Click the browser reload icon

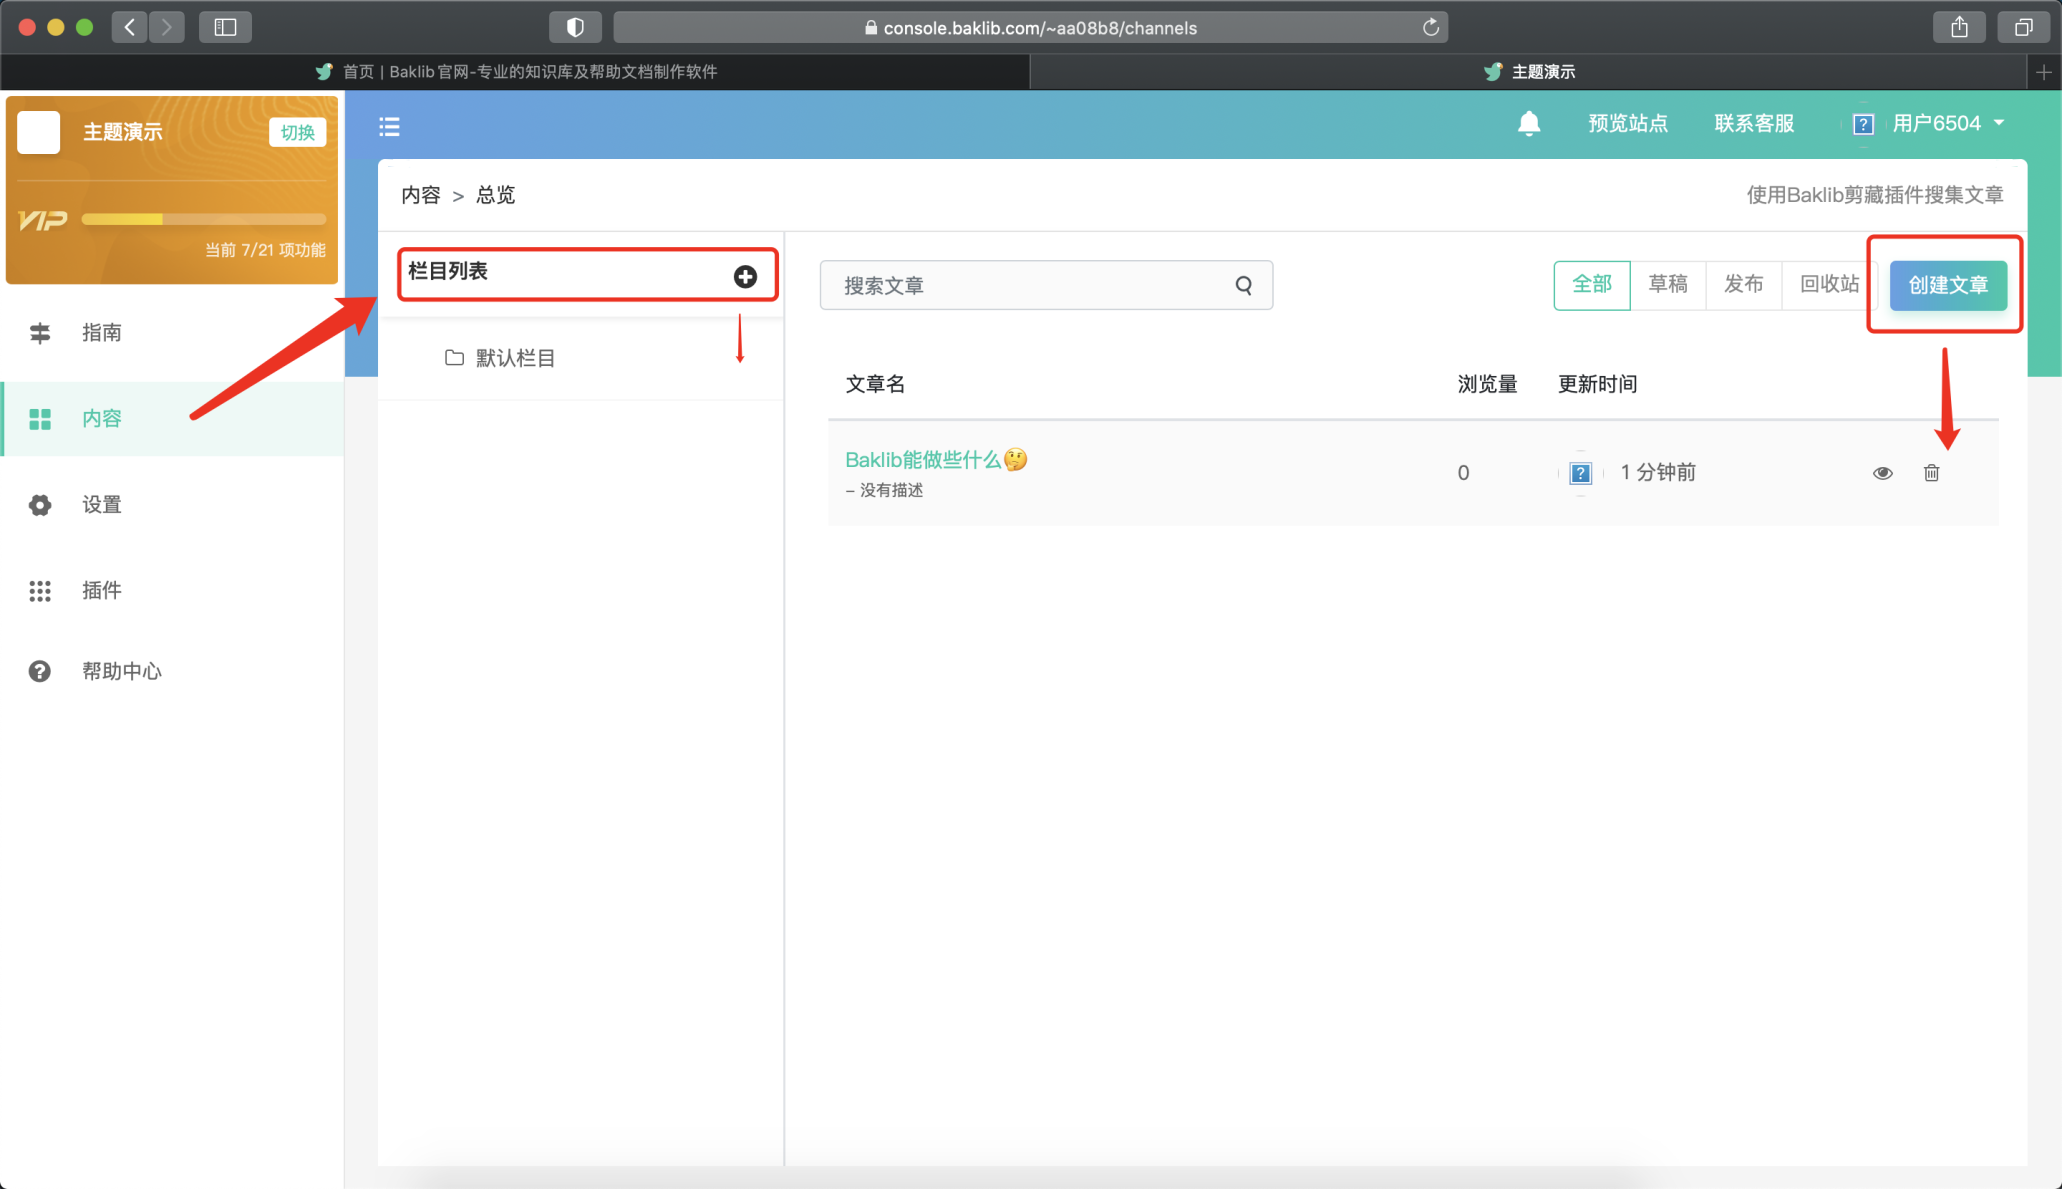click(x=1430, y=28)
